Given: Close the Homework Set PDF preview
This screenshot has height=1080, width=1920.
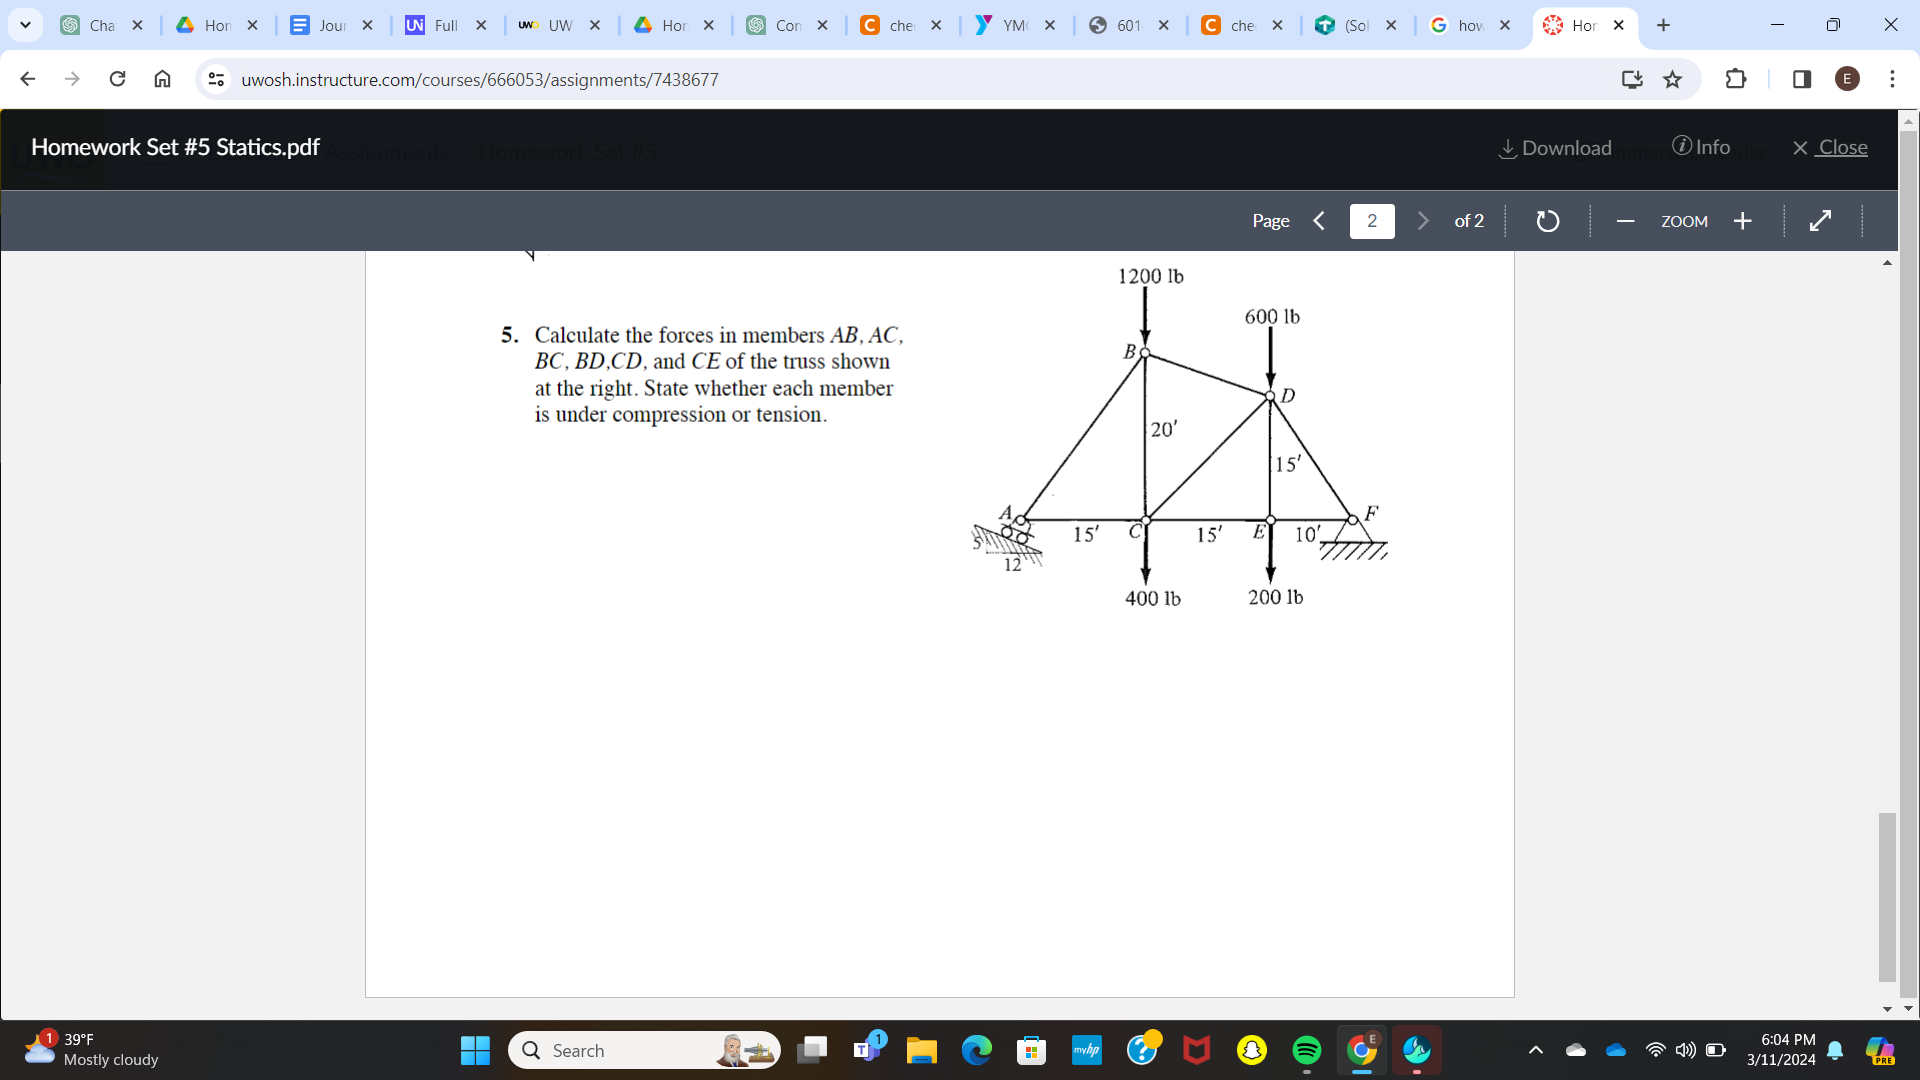Looking at the screenshot, I should pyautogui.click(x=1830, y=147).
